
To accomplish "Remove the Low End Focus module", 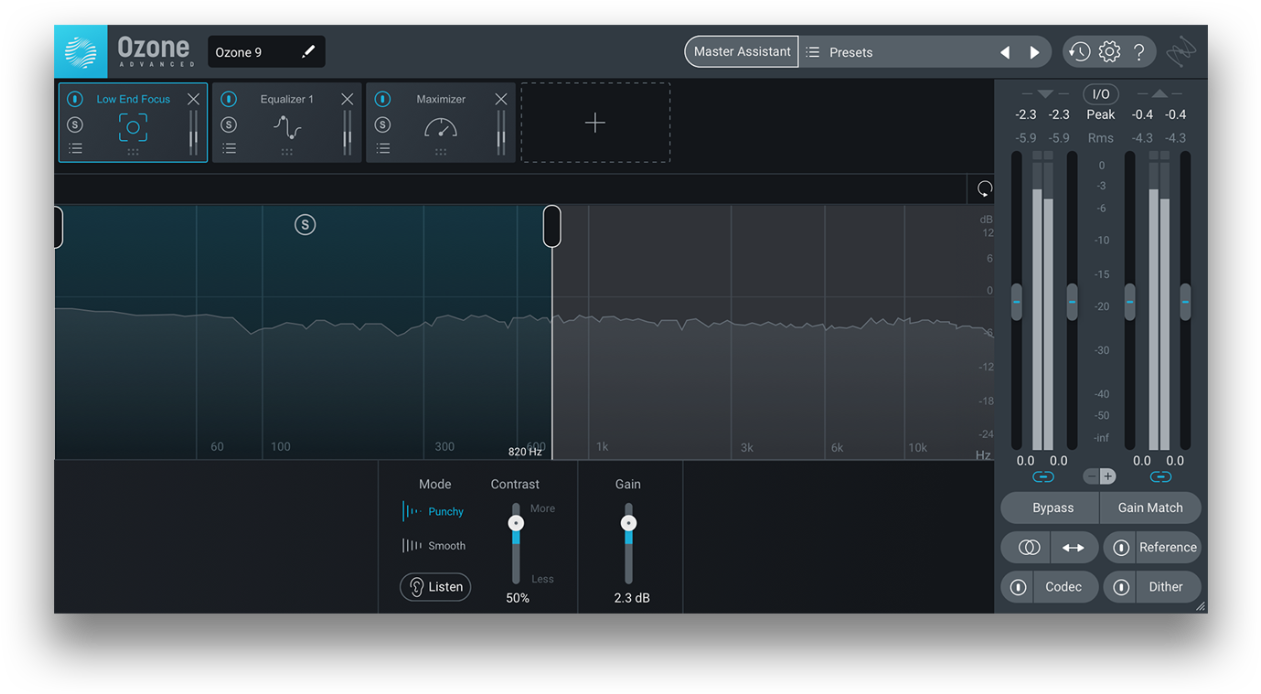I will pyautogui.click(x=193, y=99).
